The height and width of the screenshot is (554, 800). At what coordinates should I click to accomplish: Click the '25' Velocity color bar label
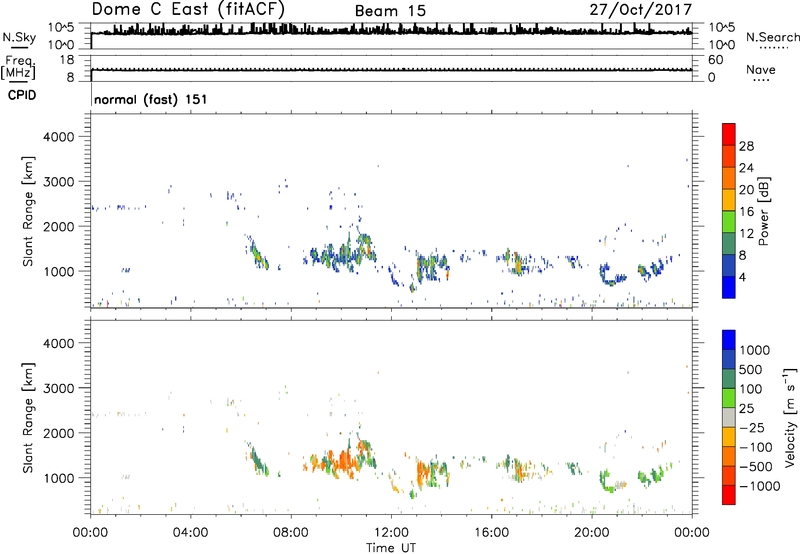tap(746, 408)
